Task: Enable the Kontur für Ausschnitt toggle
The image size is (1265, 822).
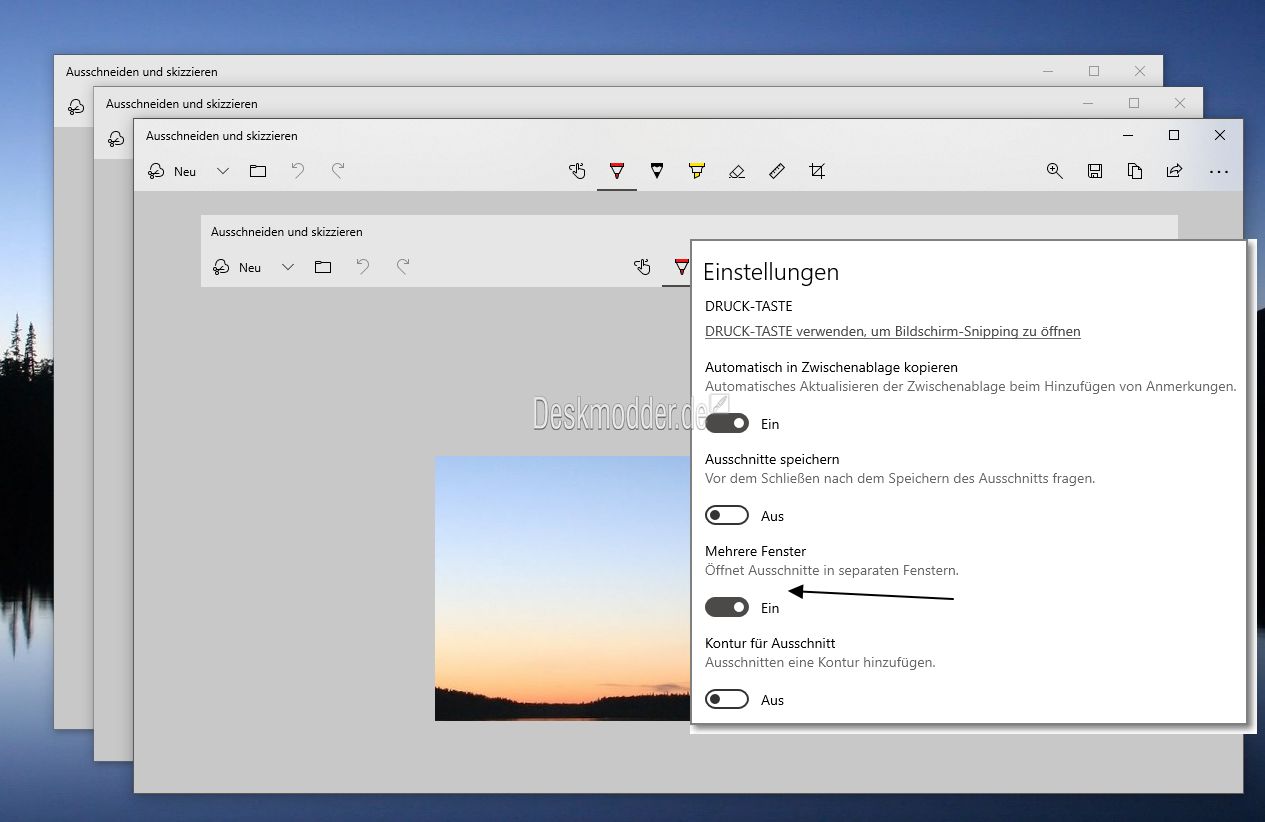Action: [x=726, y=699]
